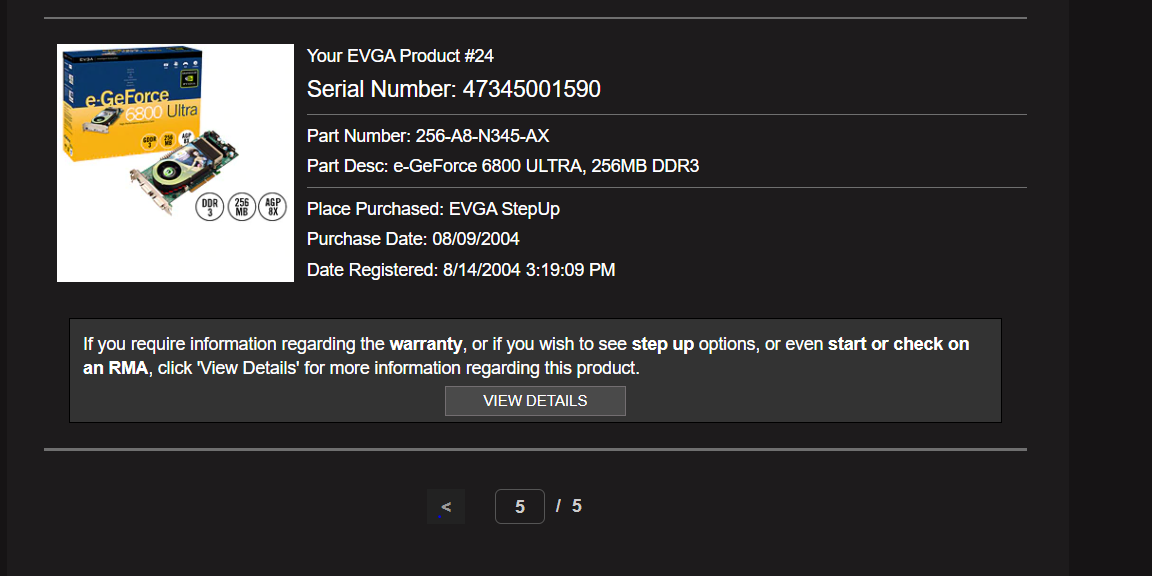
Task: Click the page number input field
Action: tap(520, 507)
